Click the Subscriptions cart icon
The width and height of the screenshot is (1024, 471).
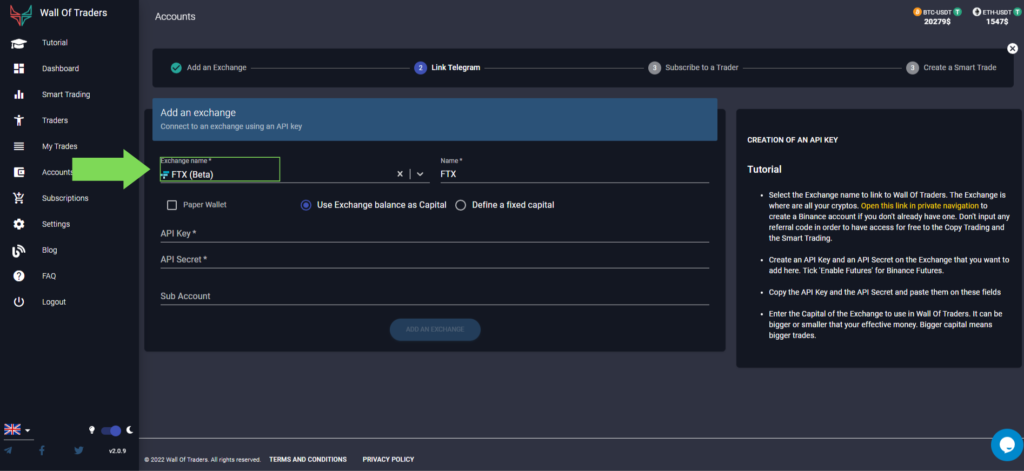pos(18,198)
